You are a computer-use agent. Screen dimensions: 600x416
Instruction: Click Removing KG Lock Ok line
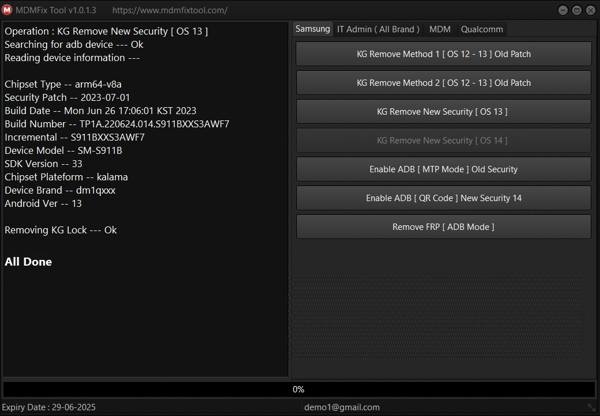60,230
